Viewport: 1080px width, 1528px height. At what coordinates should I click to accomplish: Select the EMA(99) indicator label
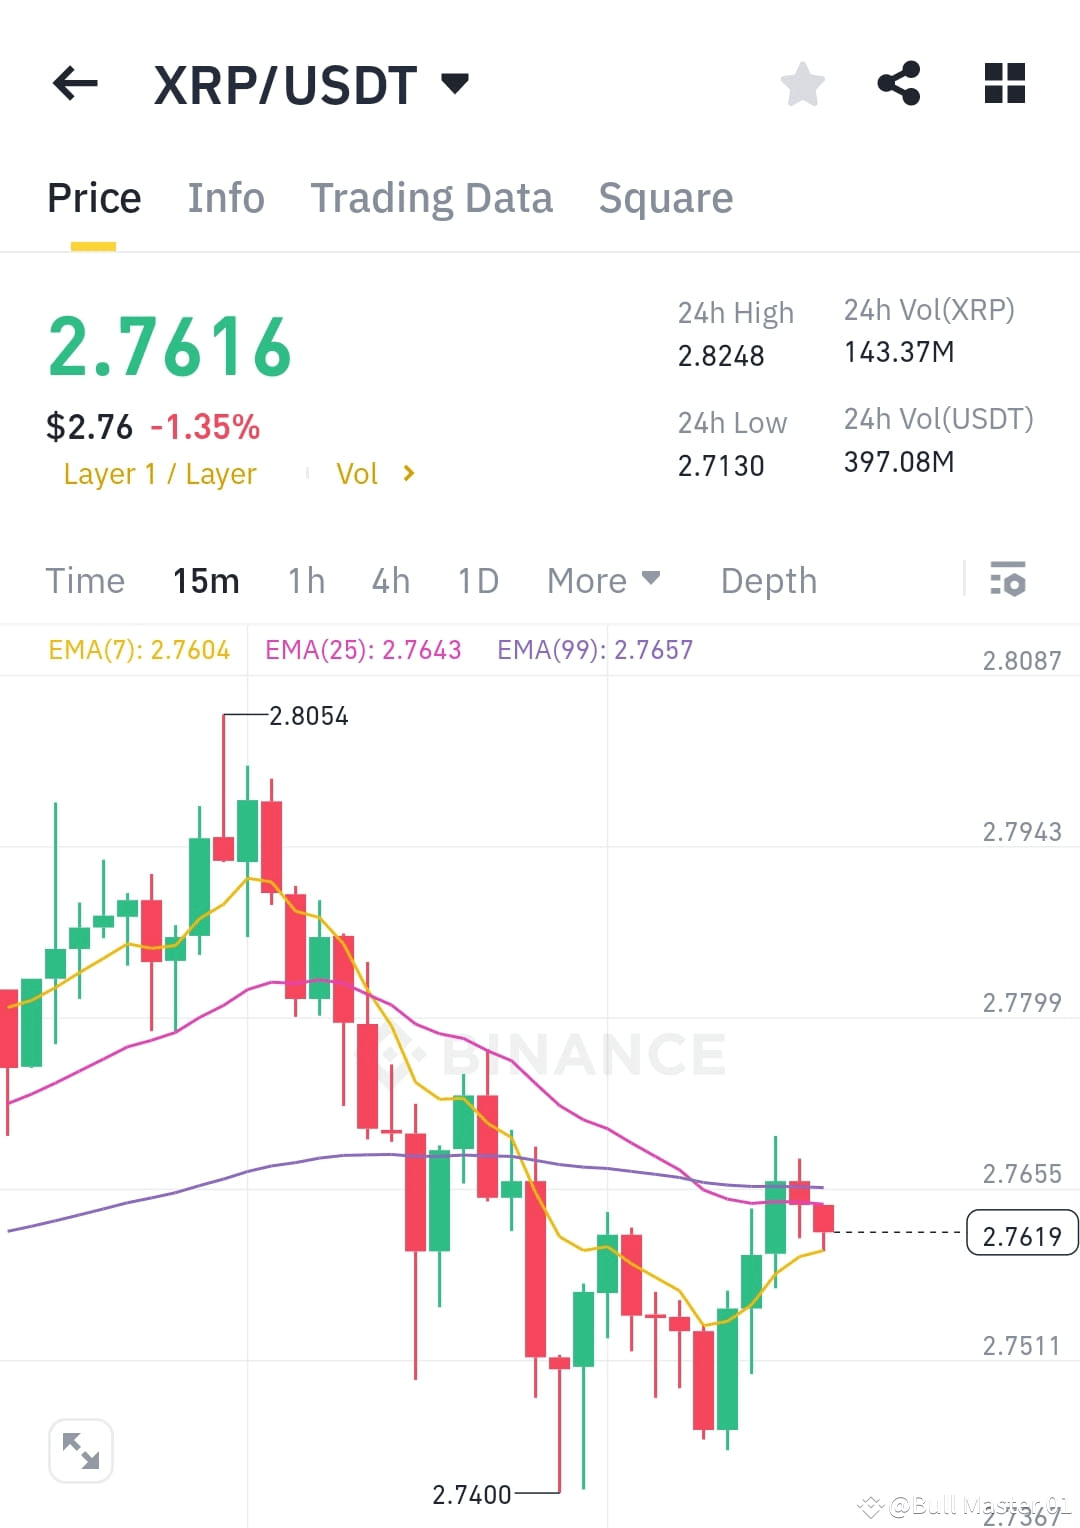(595, 649)
